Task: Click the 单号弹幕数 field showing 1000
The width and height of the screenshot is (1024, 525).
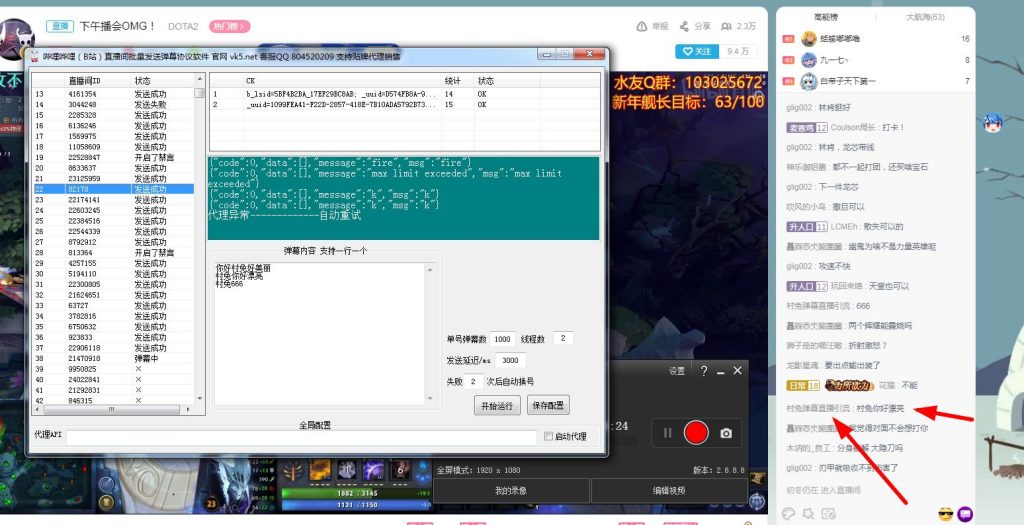Action: click(502, 340)
